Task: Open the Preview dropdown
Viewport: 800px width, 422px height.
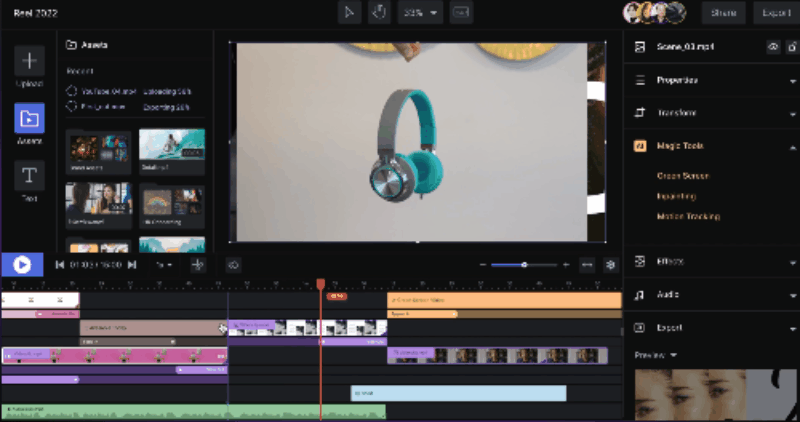Action: [x=655, y=355]
